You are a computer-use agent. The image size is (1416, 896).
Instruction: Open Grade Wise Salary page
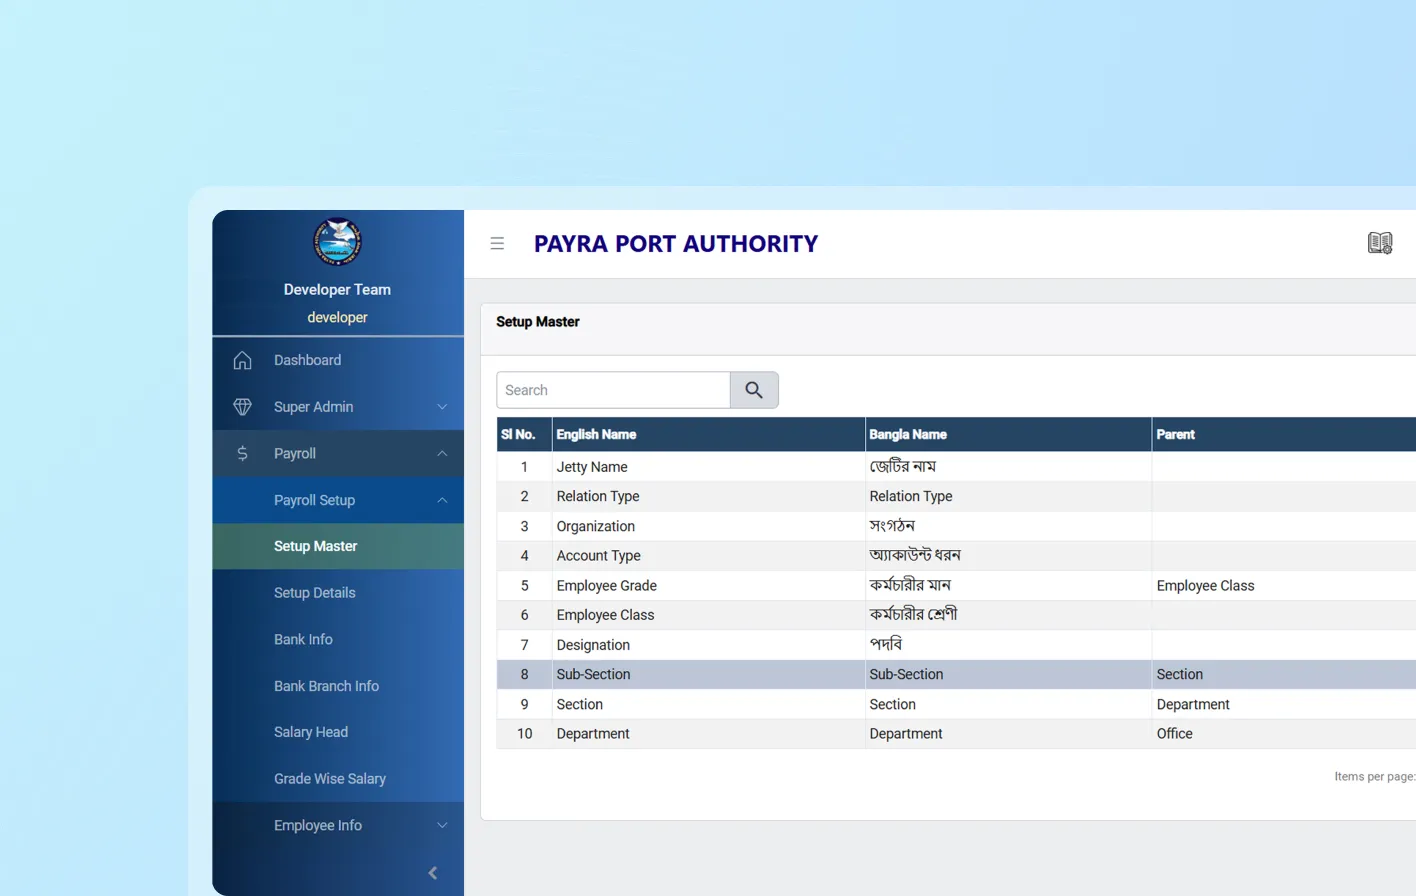(330, 779)
